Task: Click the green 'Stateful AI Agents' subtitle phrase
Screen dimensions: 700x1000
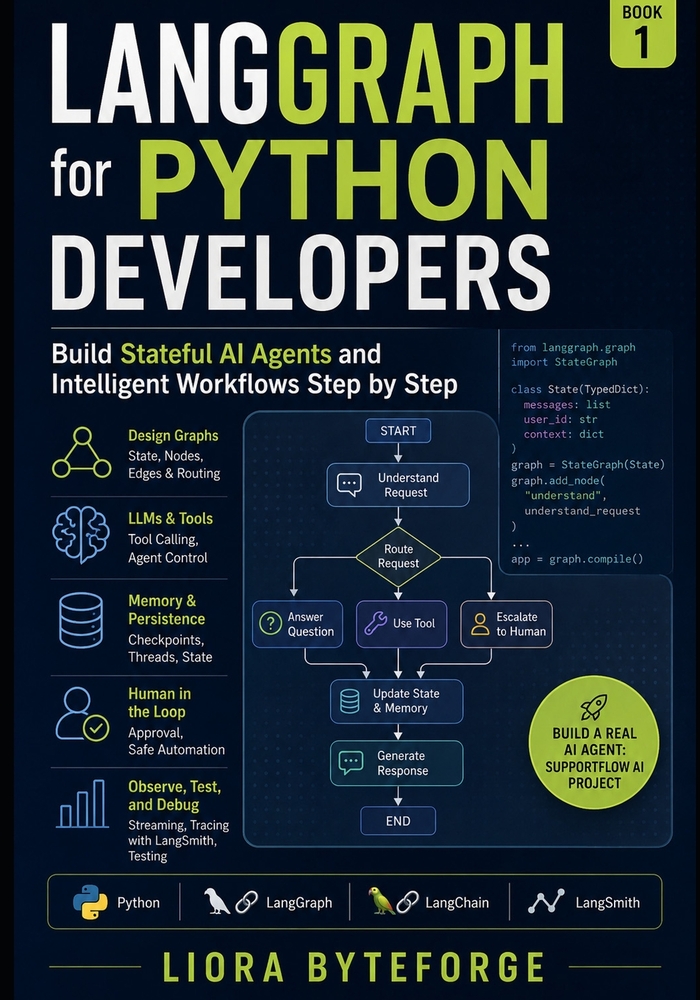Action: [226, 354]
